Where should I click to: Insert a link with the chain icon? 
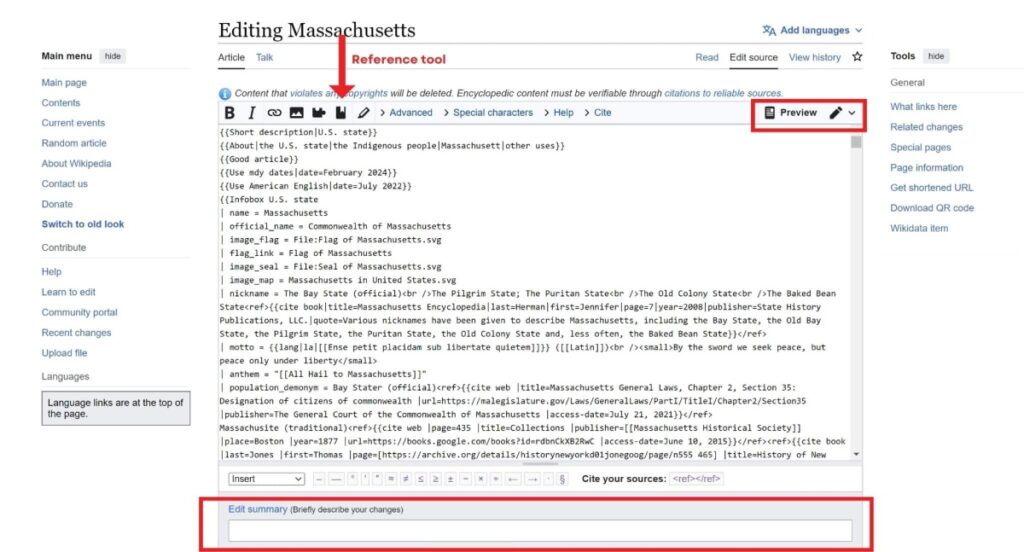coord(274,113)
